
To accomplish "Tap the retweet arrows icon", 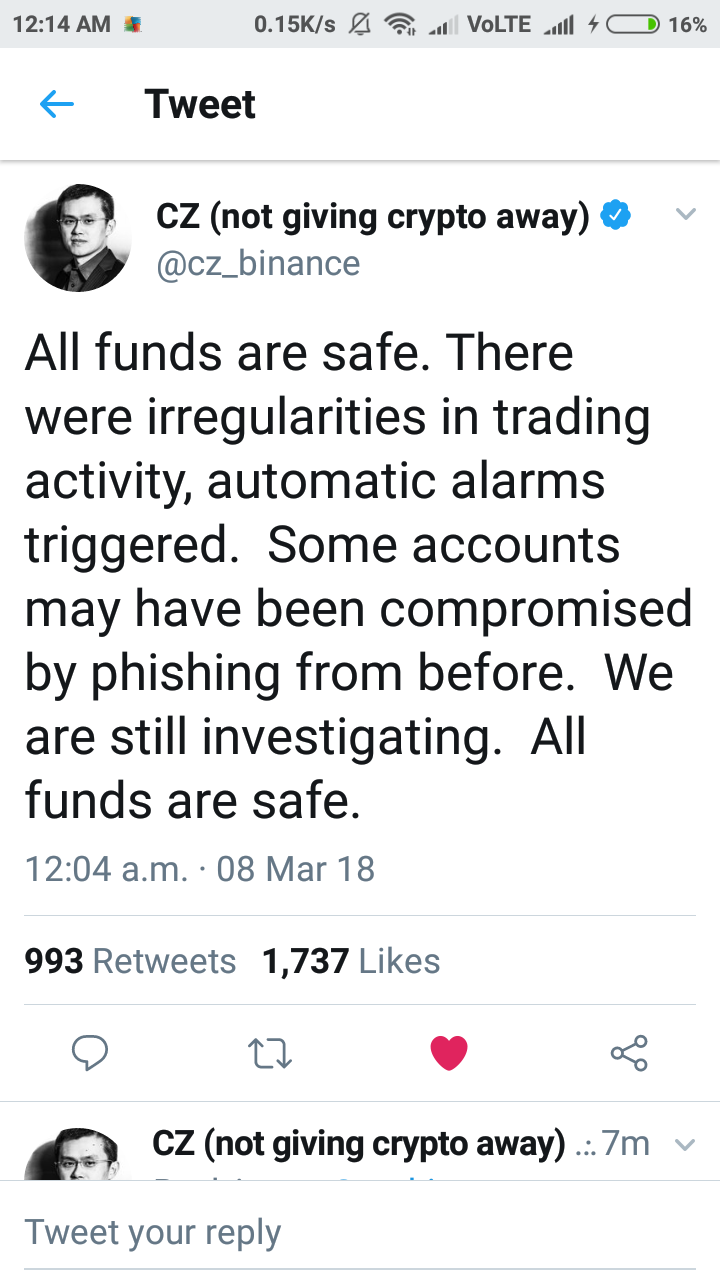I will [268, 1052].
